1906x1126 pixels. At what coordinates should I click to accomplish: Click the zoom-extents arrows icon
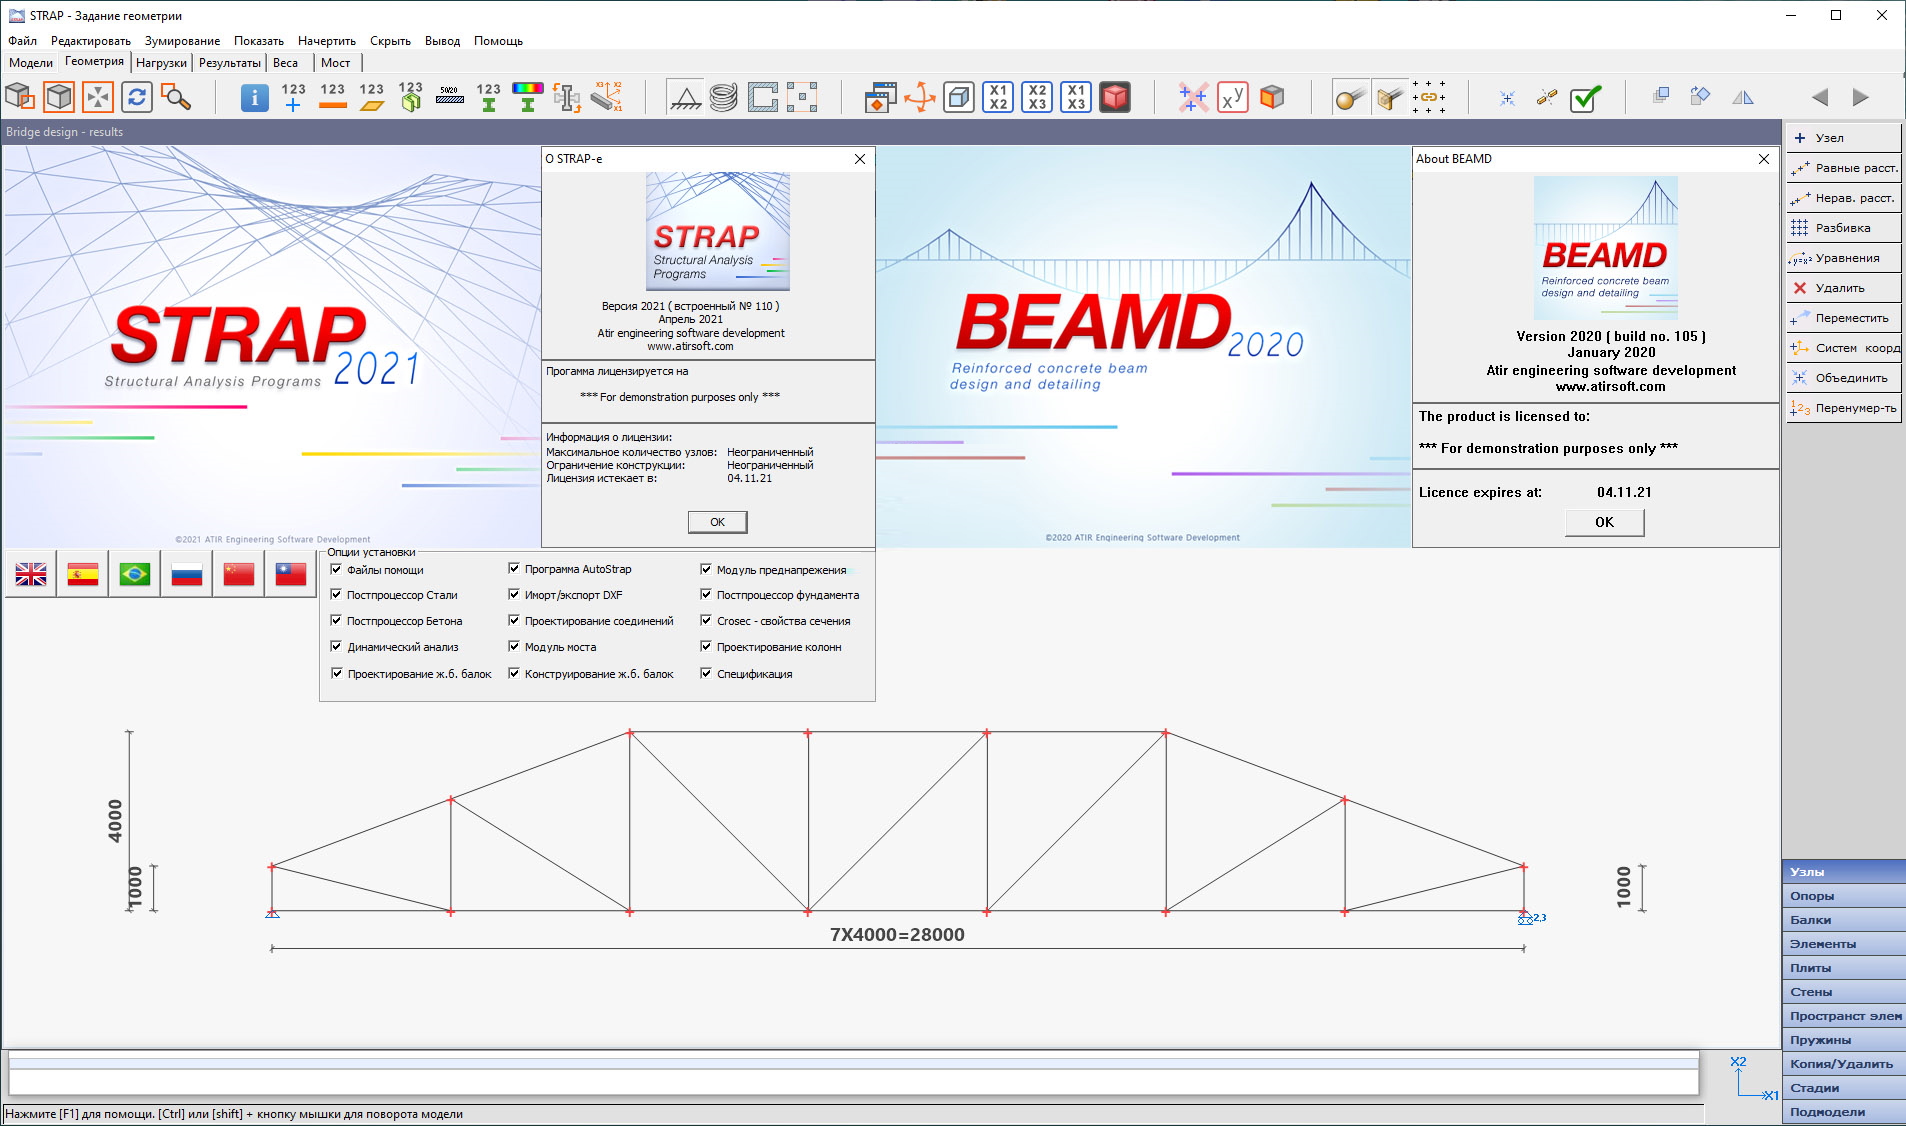pyautogui.click(x=98, y=97)
